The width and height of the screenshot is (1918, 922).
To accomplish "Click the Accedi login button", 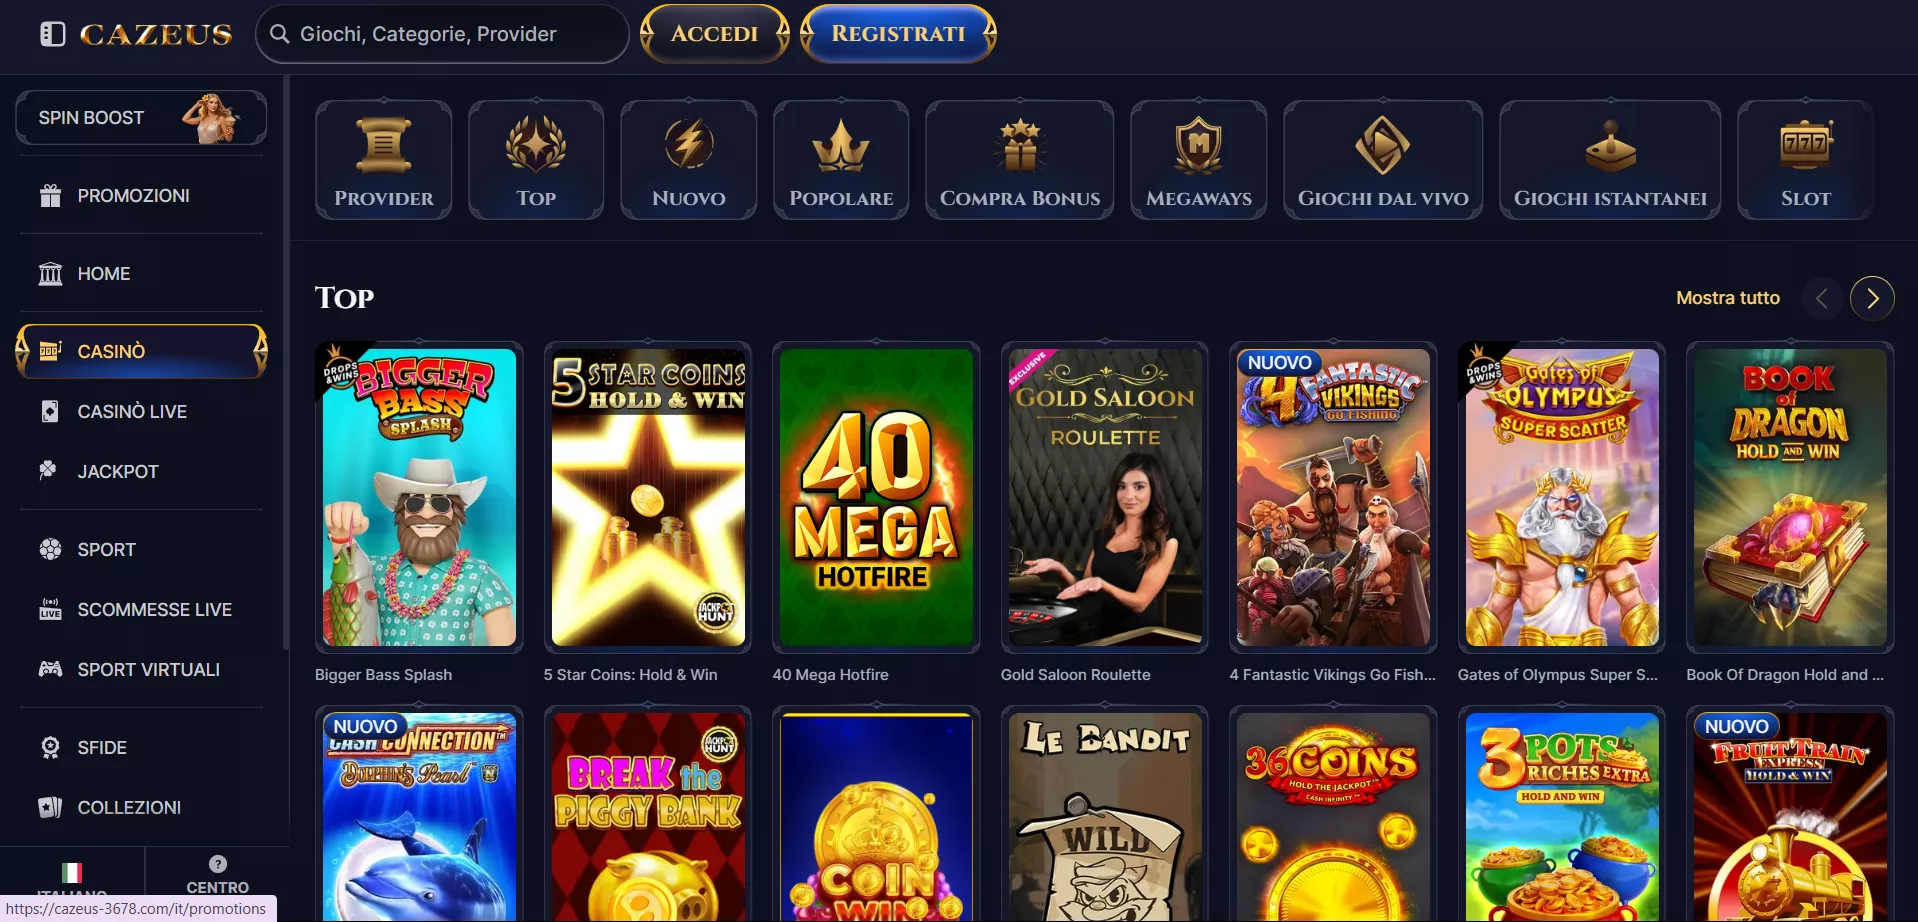I will [715, 34].
